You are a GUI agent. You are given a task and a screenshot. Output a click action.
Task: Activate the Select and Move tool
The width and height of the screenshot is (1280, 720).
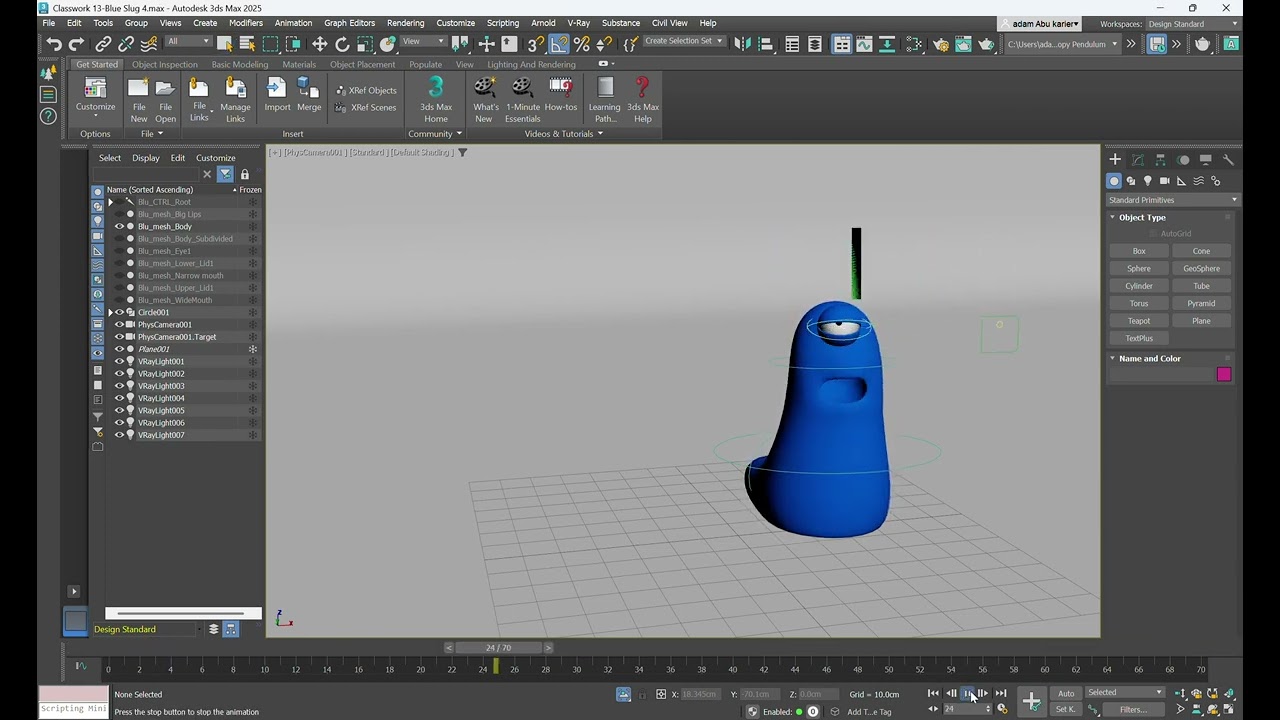pos(319,44)
